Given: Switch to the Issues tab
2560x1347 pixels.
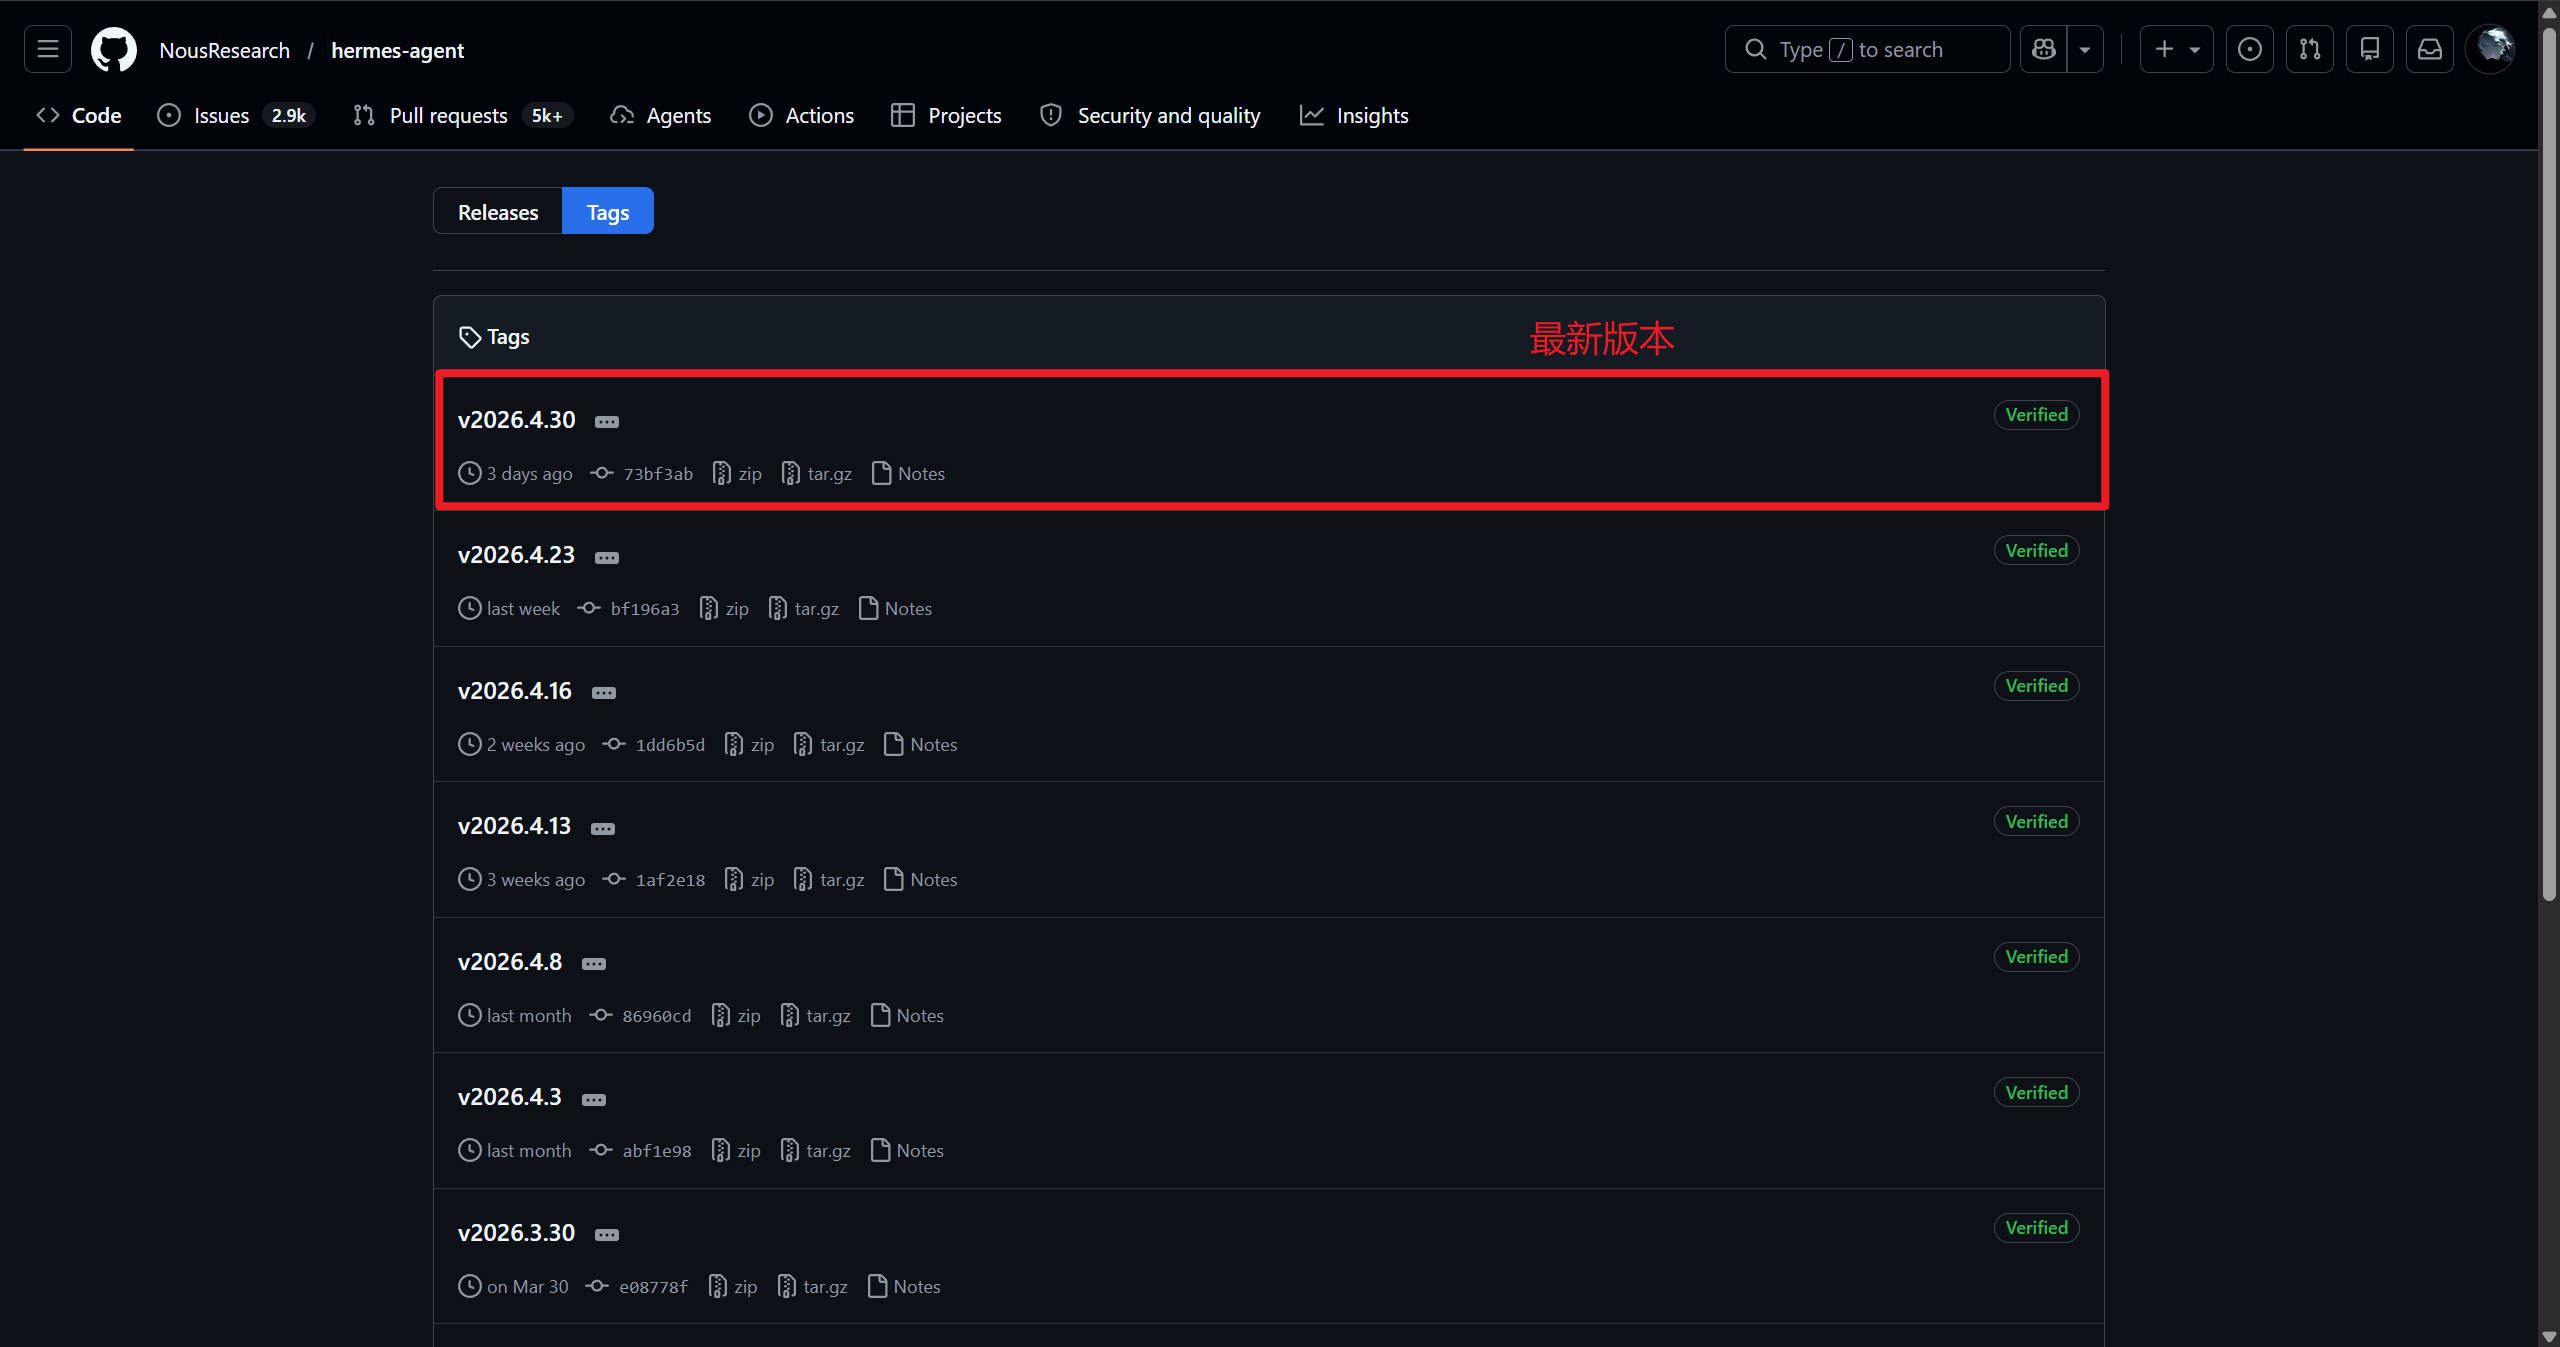Looking at the screenshot, I should [236, 115].
